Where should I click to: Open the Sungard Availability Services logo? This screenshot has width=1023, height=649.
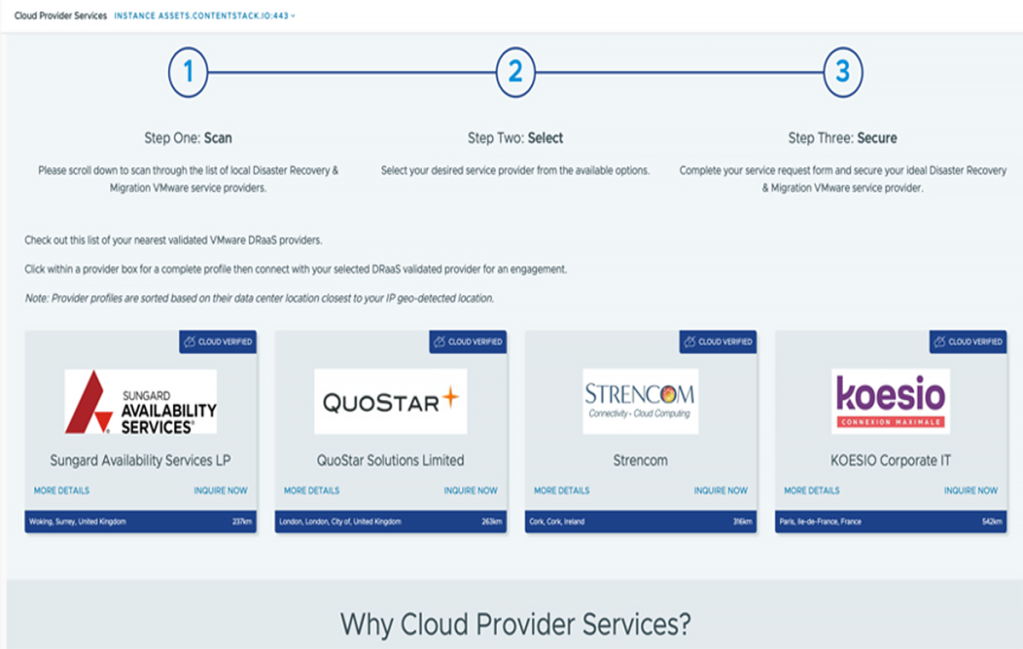pos(141,402)
